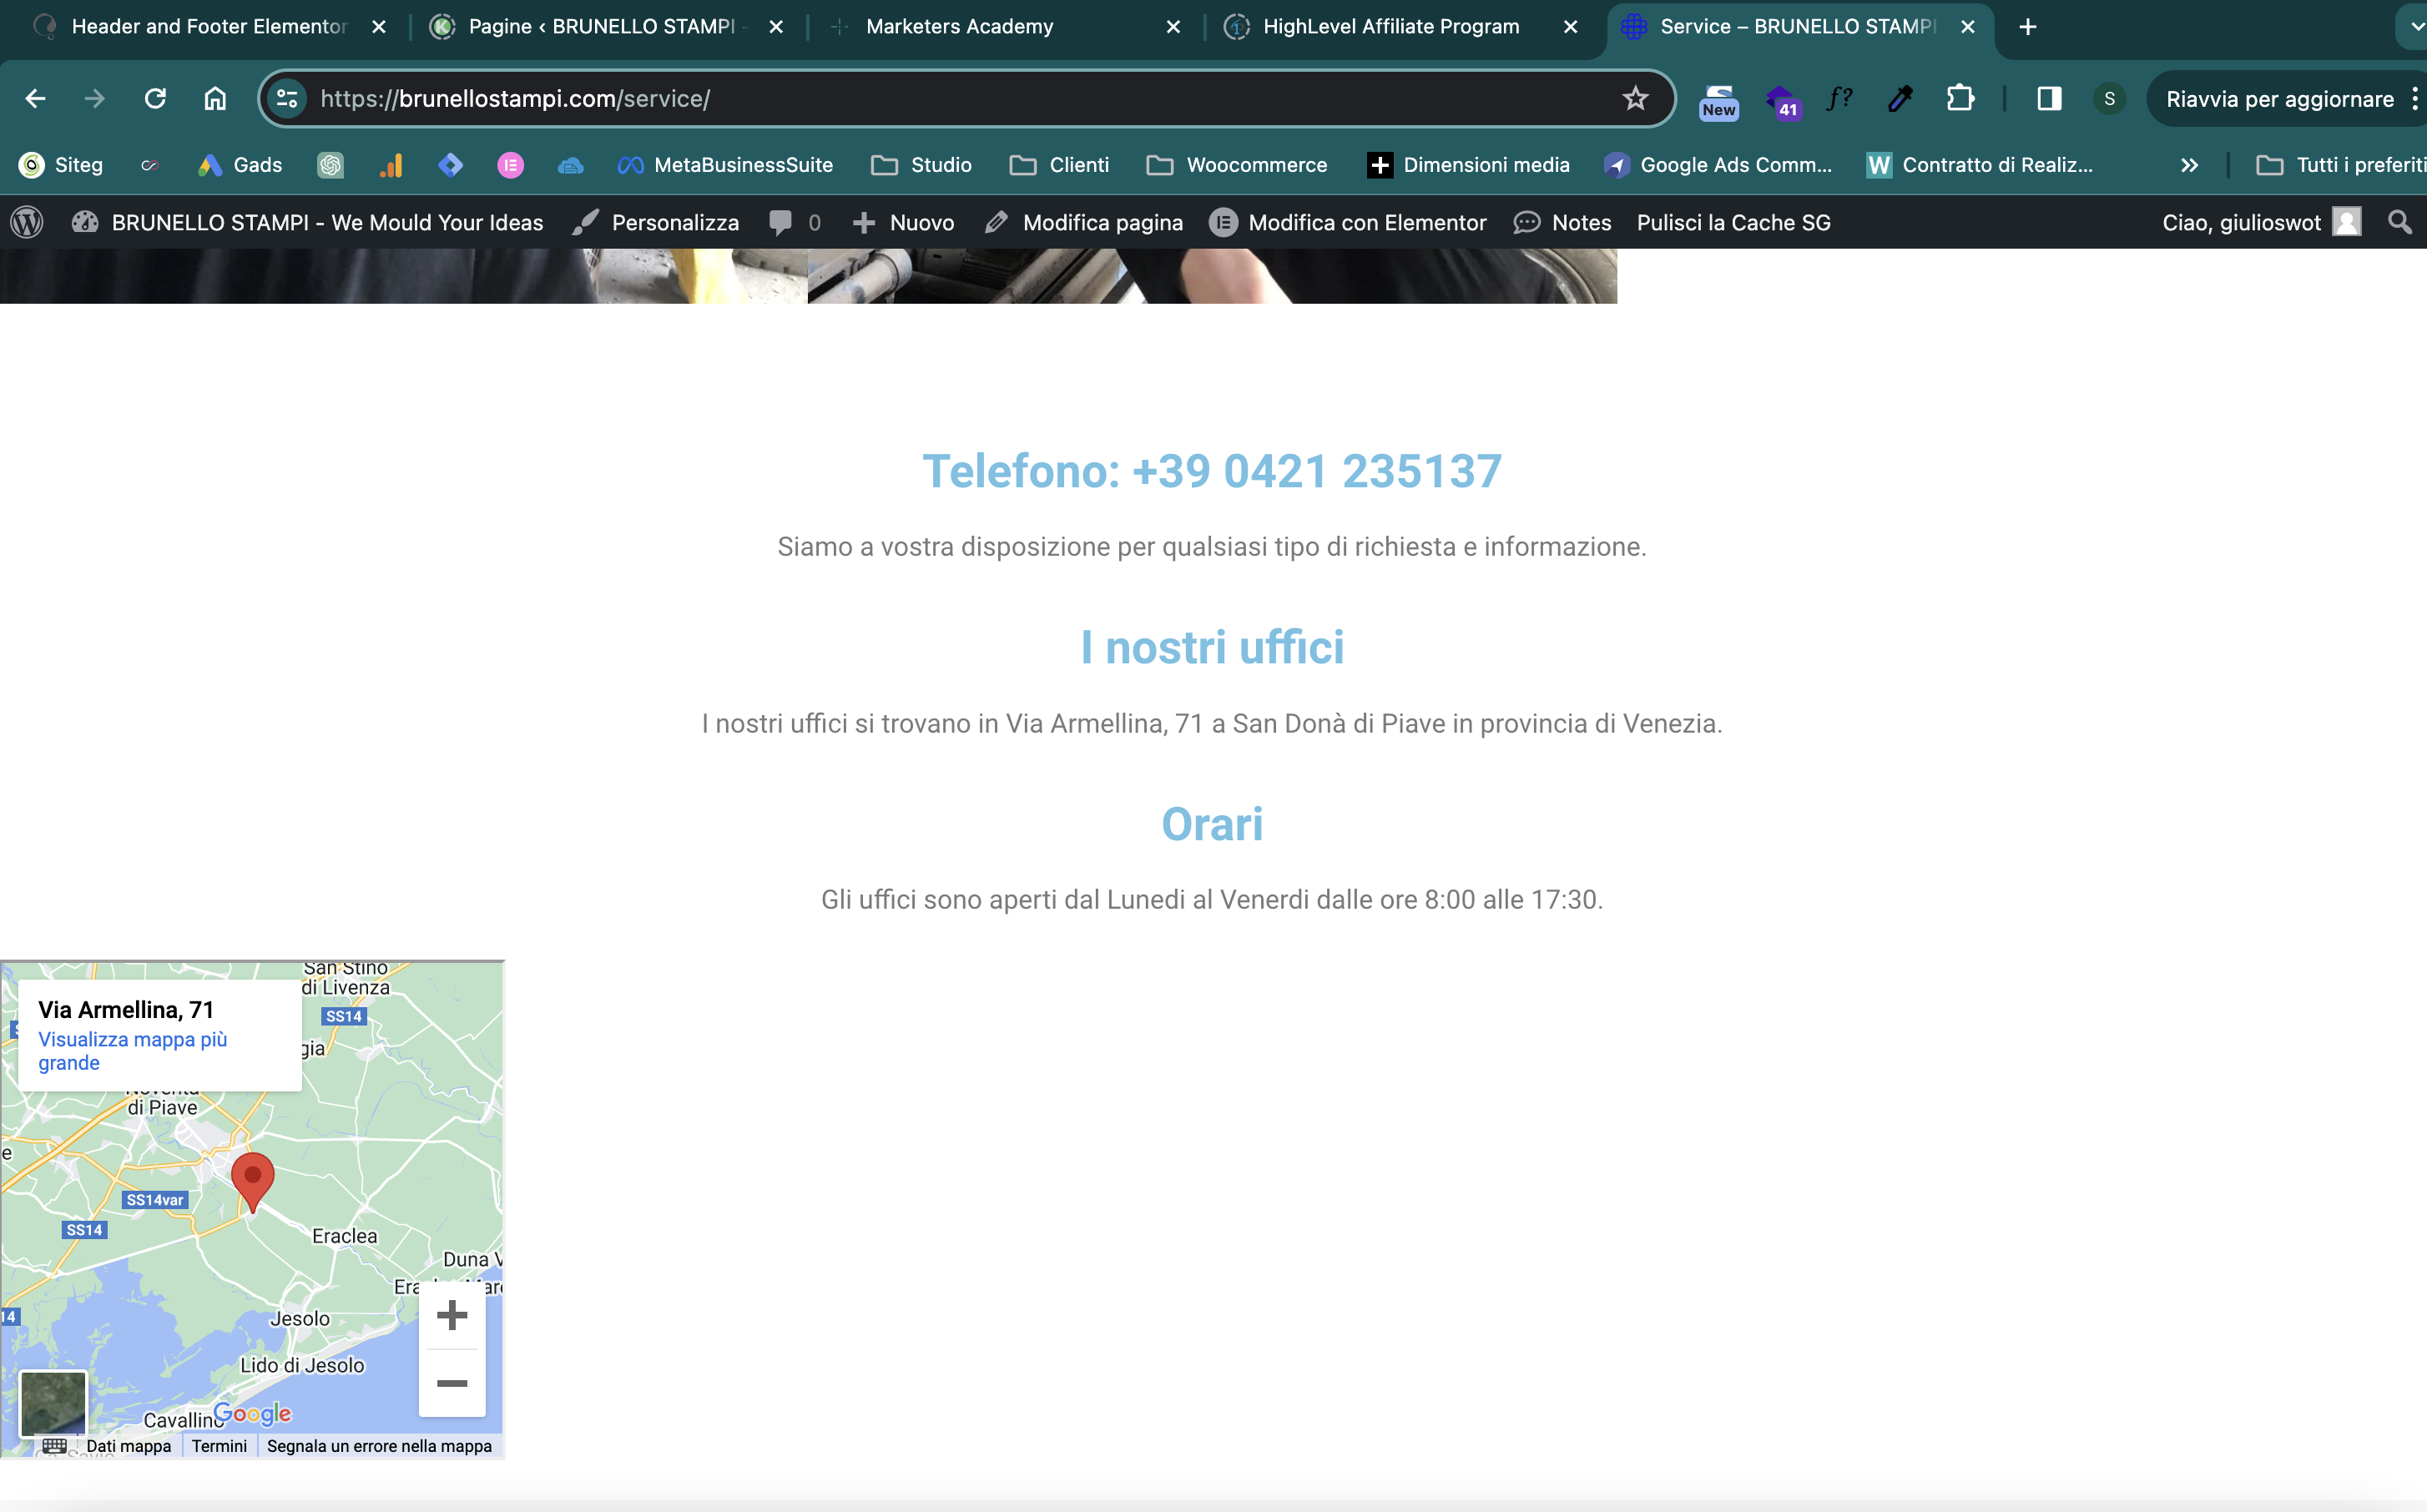
Task: Switch to Marketers Academy tab
Action: [958, 27]
